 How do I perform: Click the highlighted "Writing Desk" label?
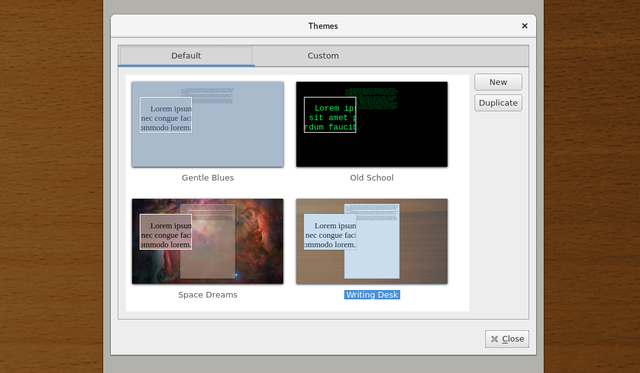pos(372,295)
